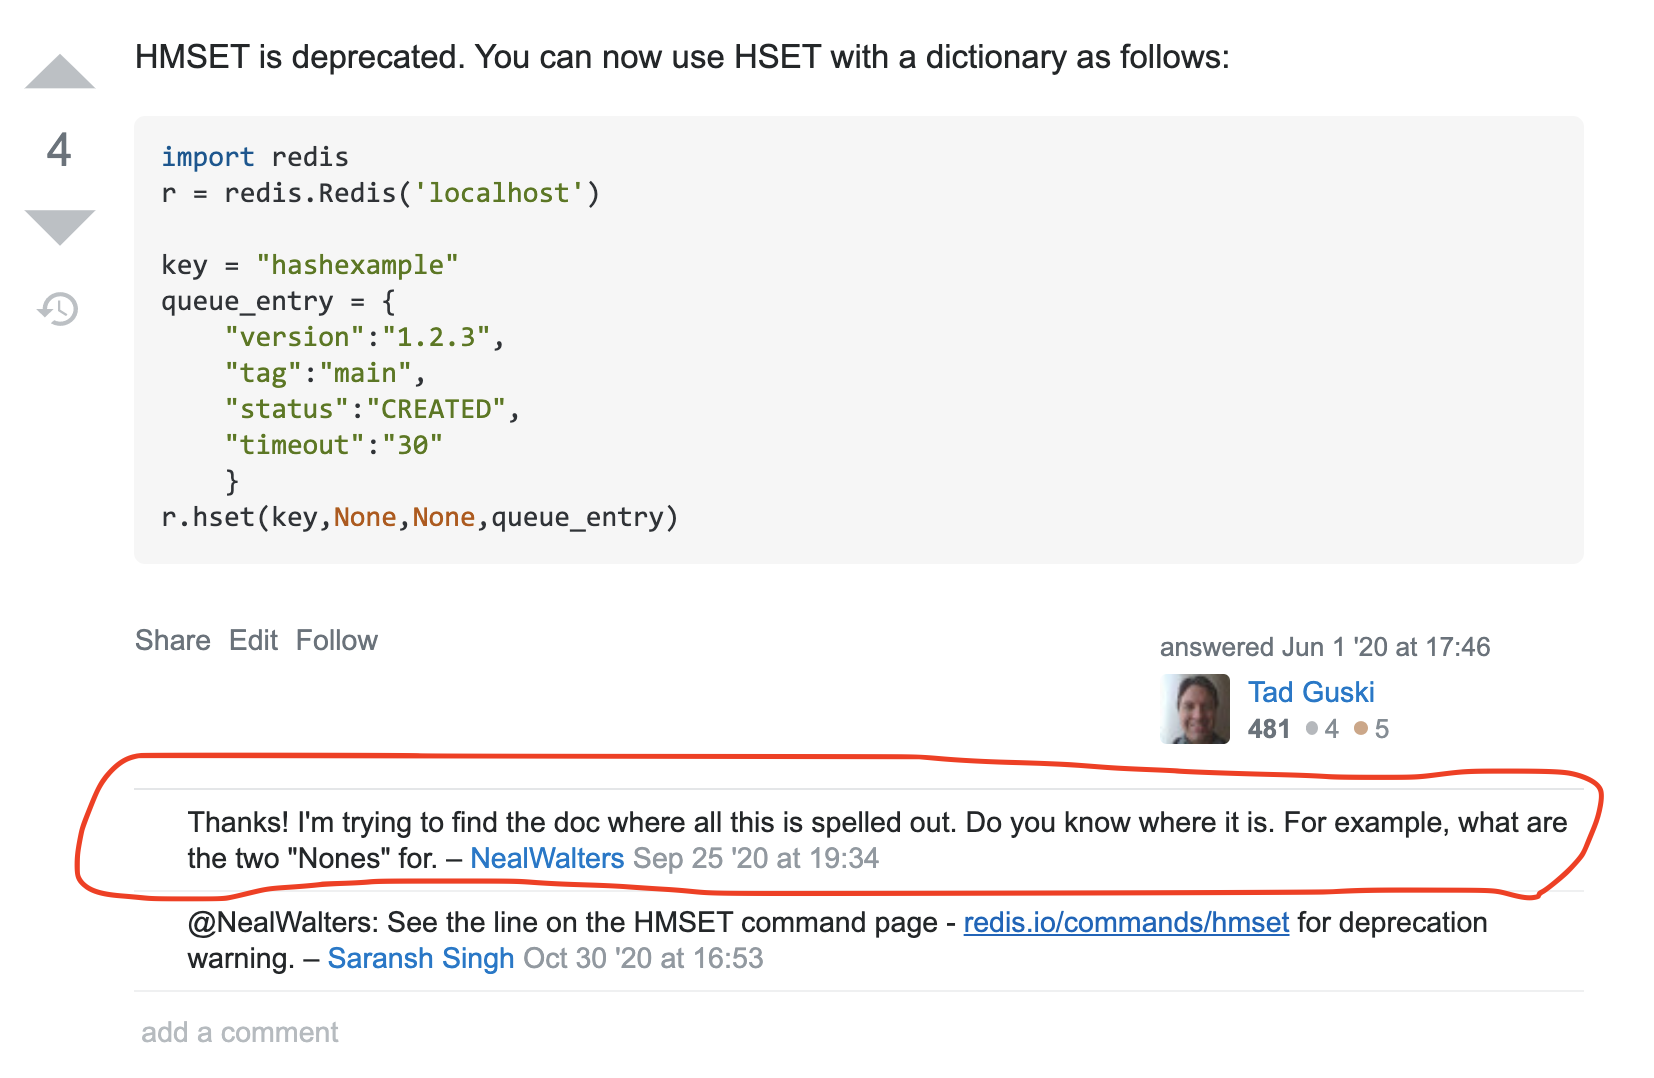Screen dimensions: 1654x1078
Task: Click the bronze badge dot next to 5
Action: click(1360, 729)
